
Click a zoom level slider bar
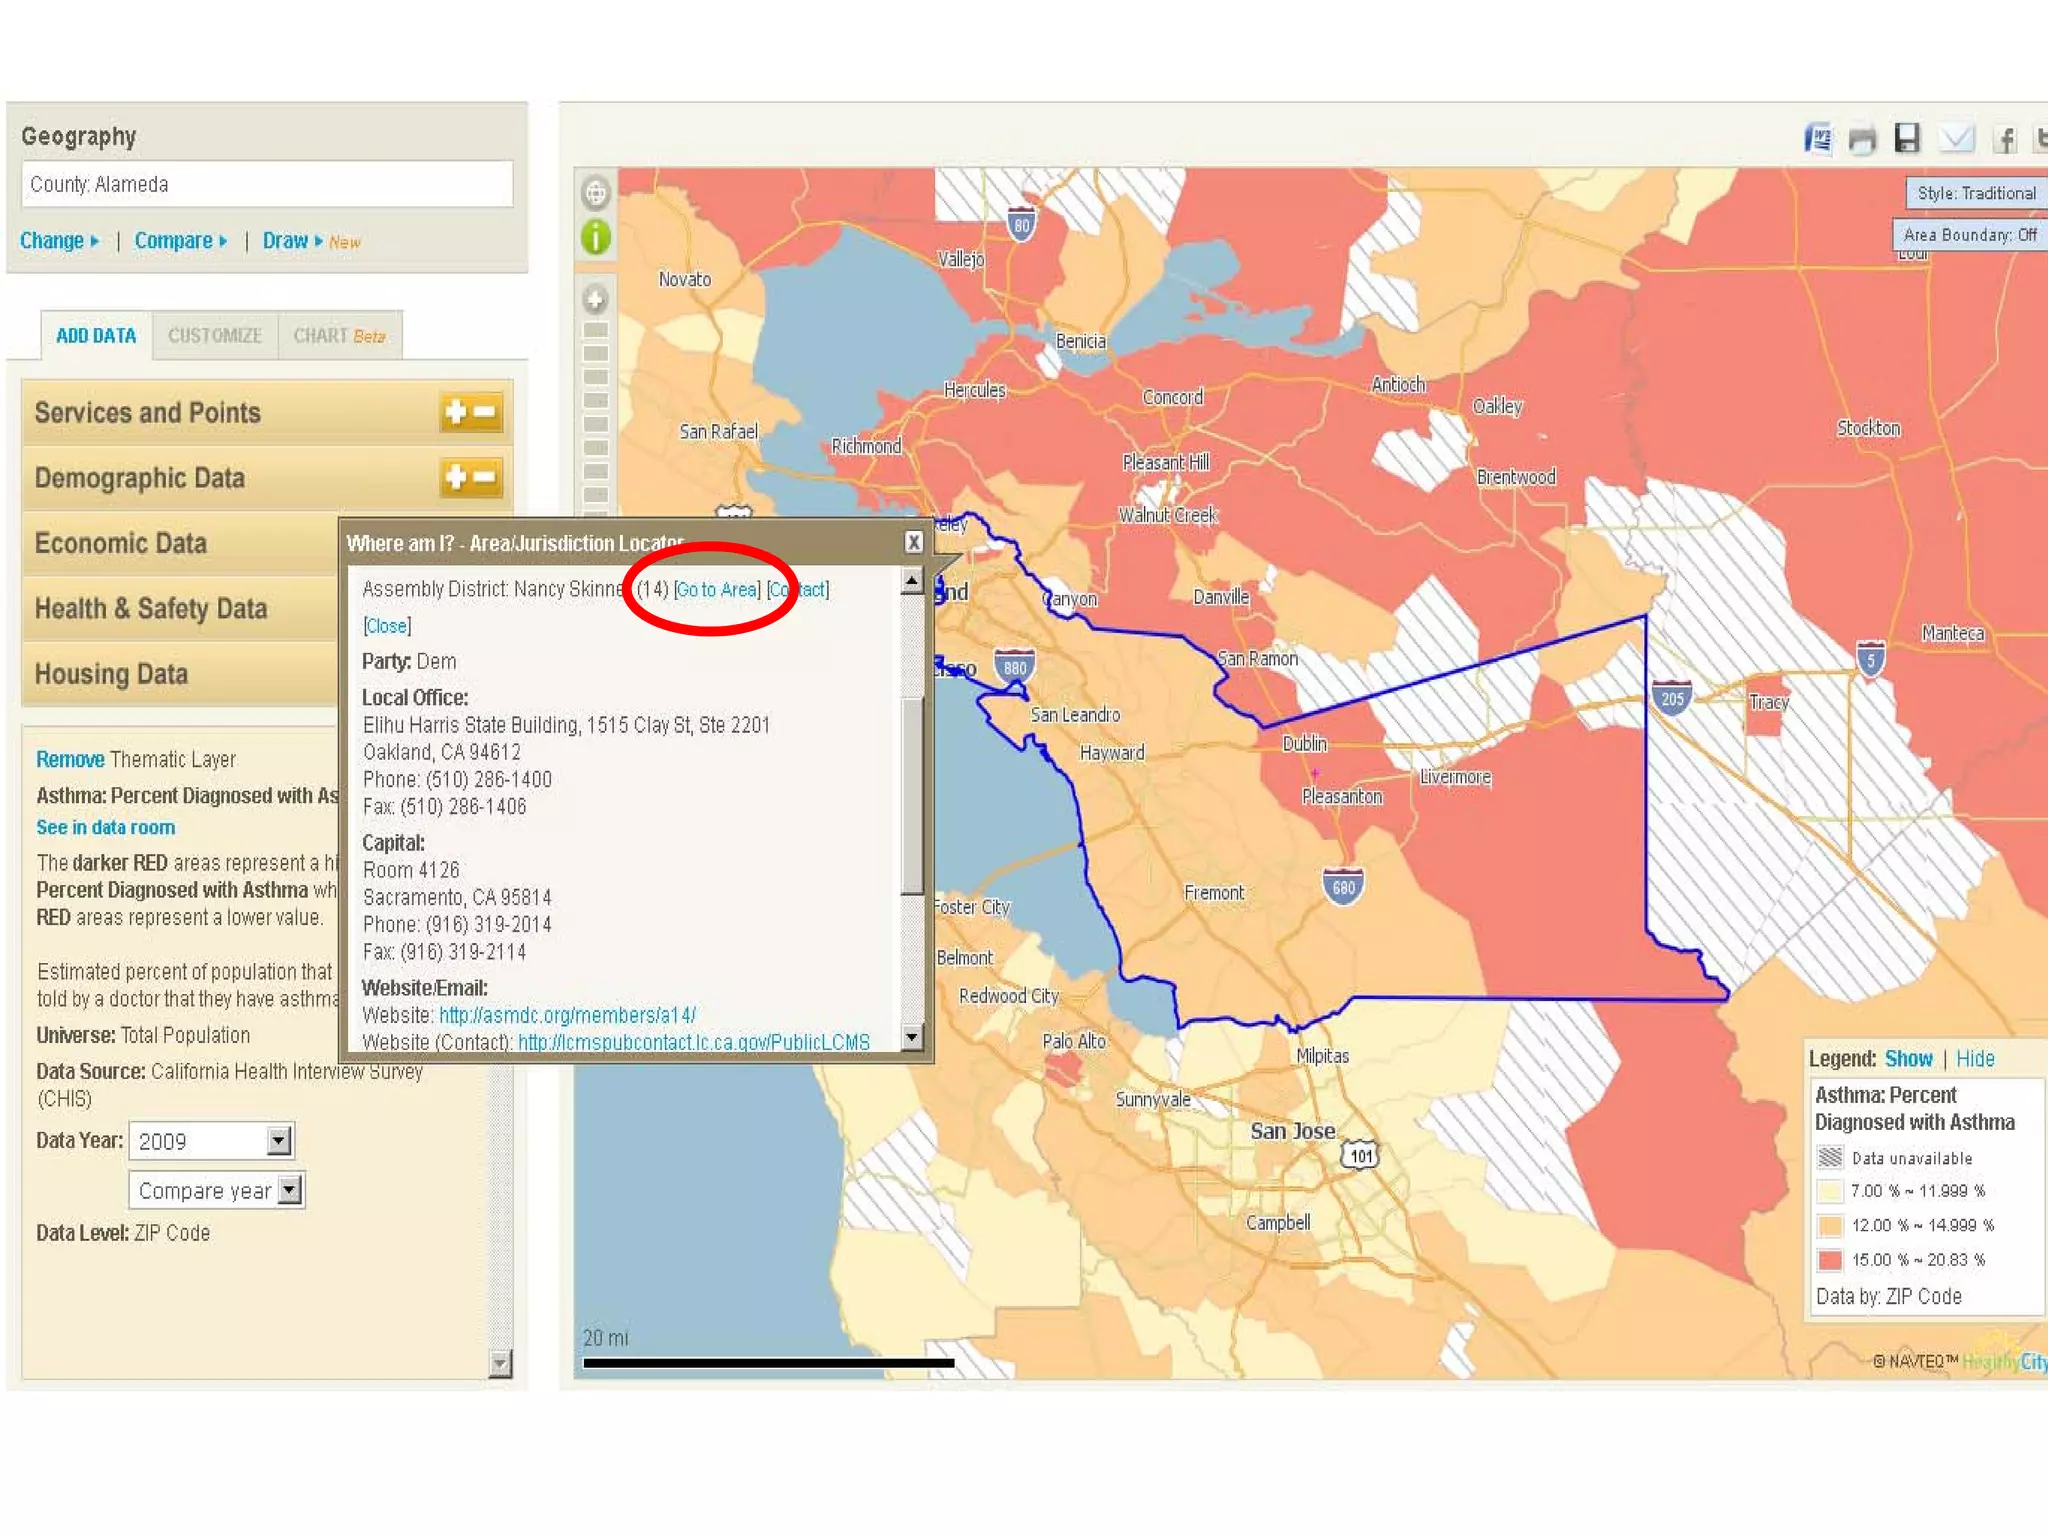pyautogui.click(x=595, y=402)
